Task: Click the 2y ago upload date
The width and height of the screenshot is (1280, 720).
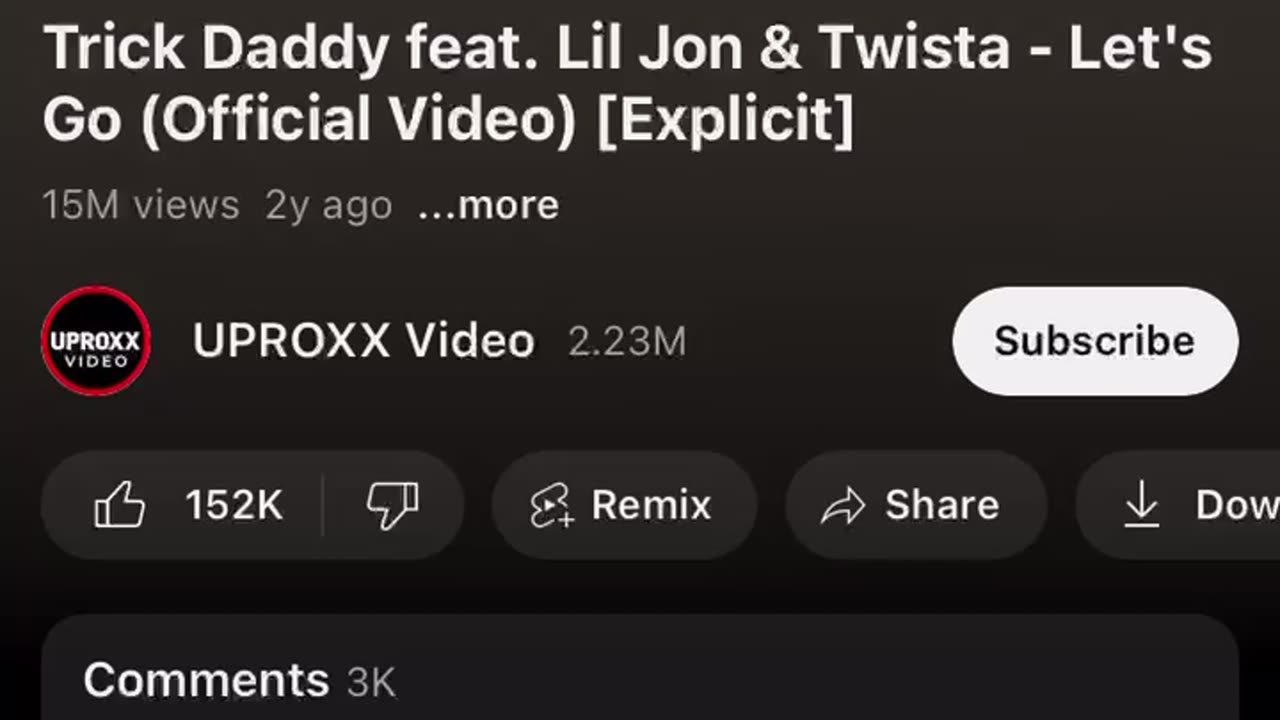Action: [x=328, y=206]
